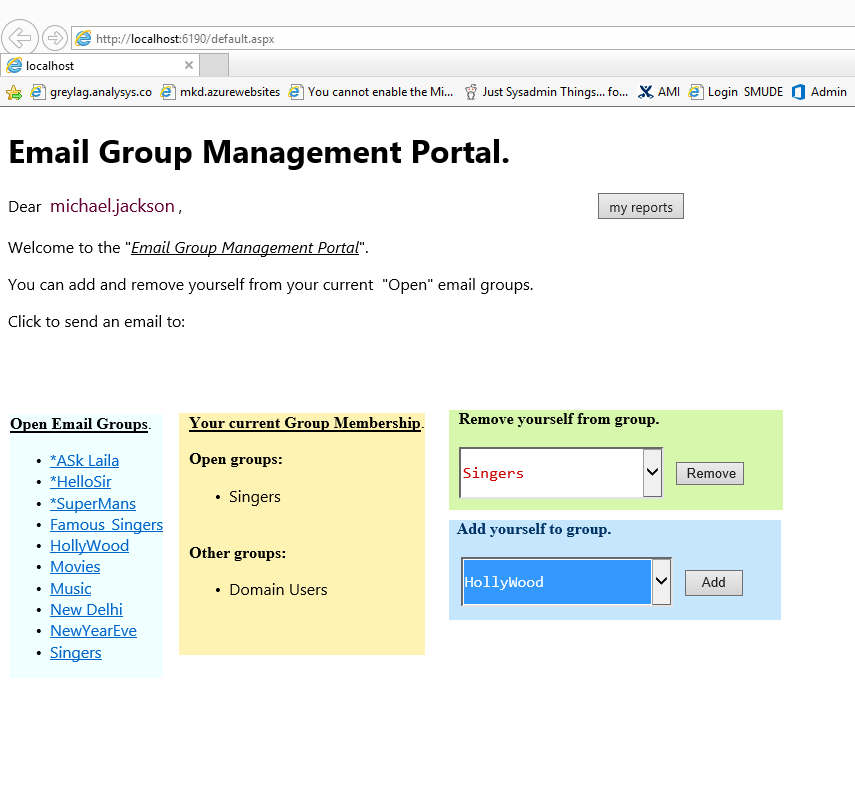Open the Admin Office favorite
The image size is (855, 807).
coord(819,92)
